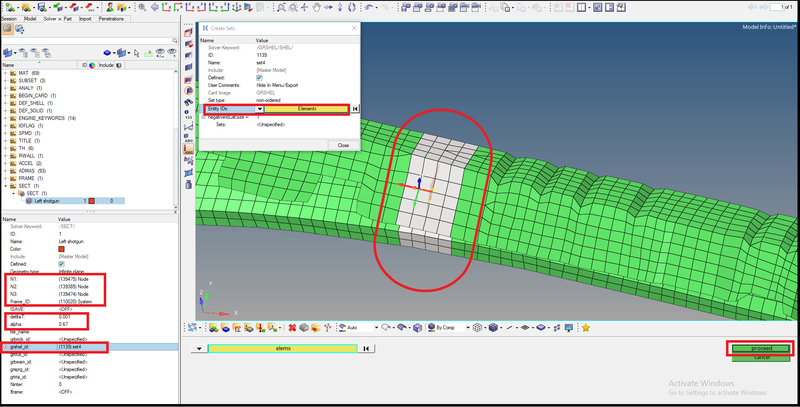Image resolution: width=800 pixels, height=407 pixels.
Task: Click the next page arrow beside the page number
Action: (766, 7)
